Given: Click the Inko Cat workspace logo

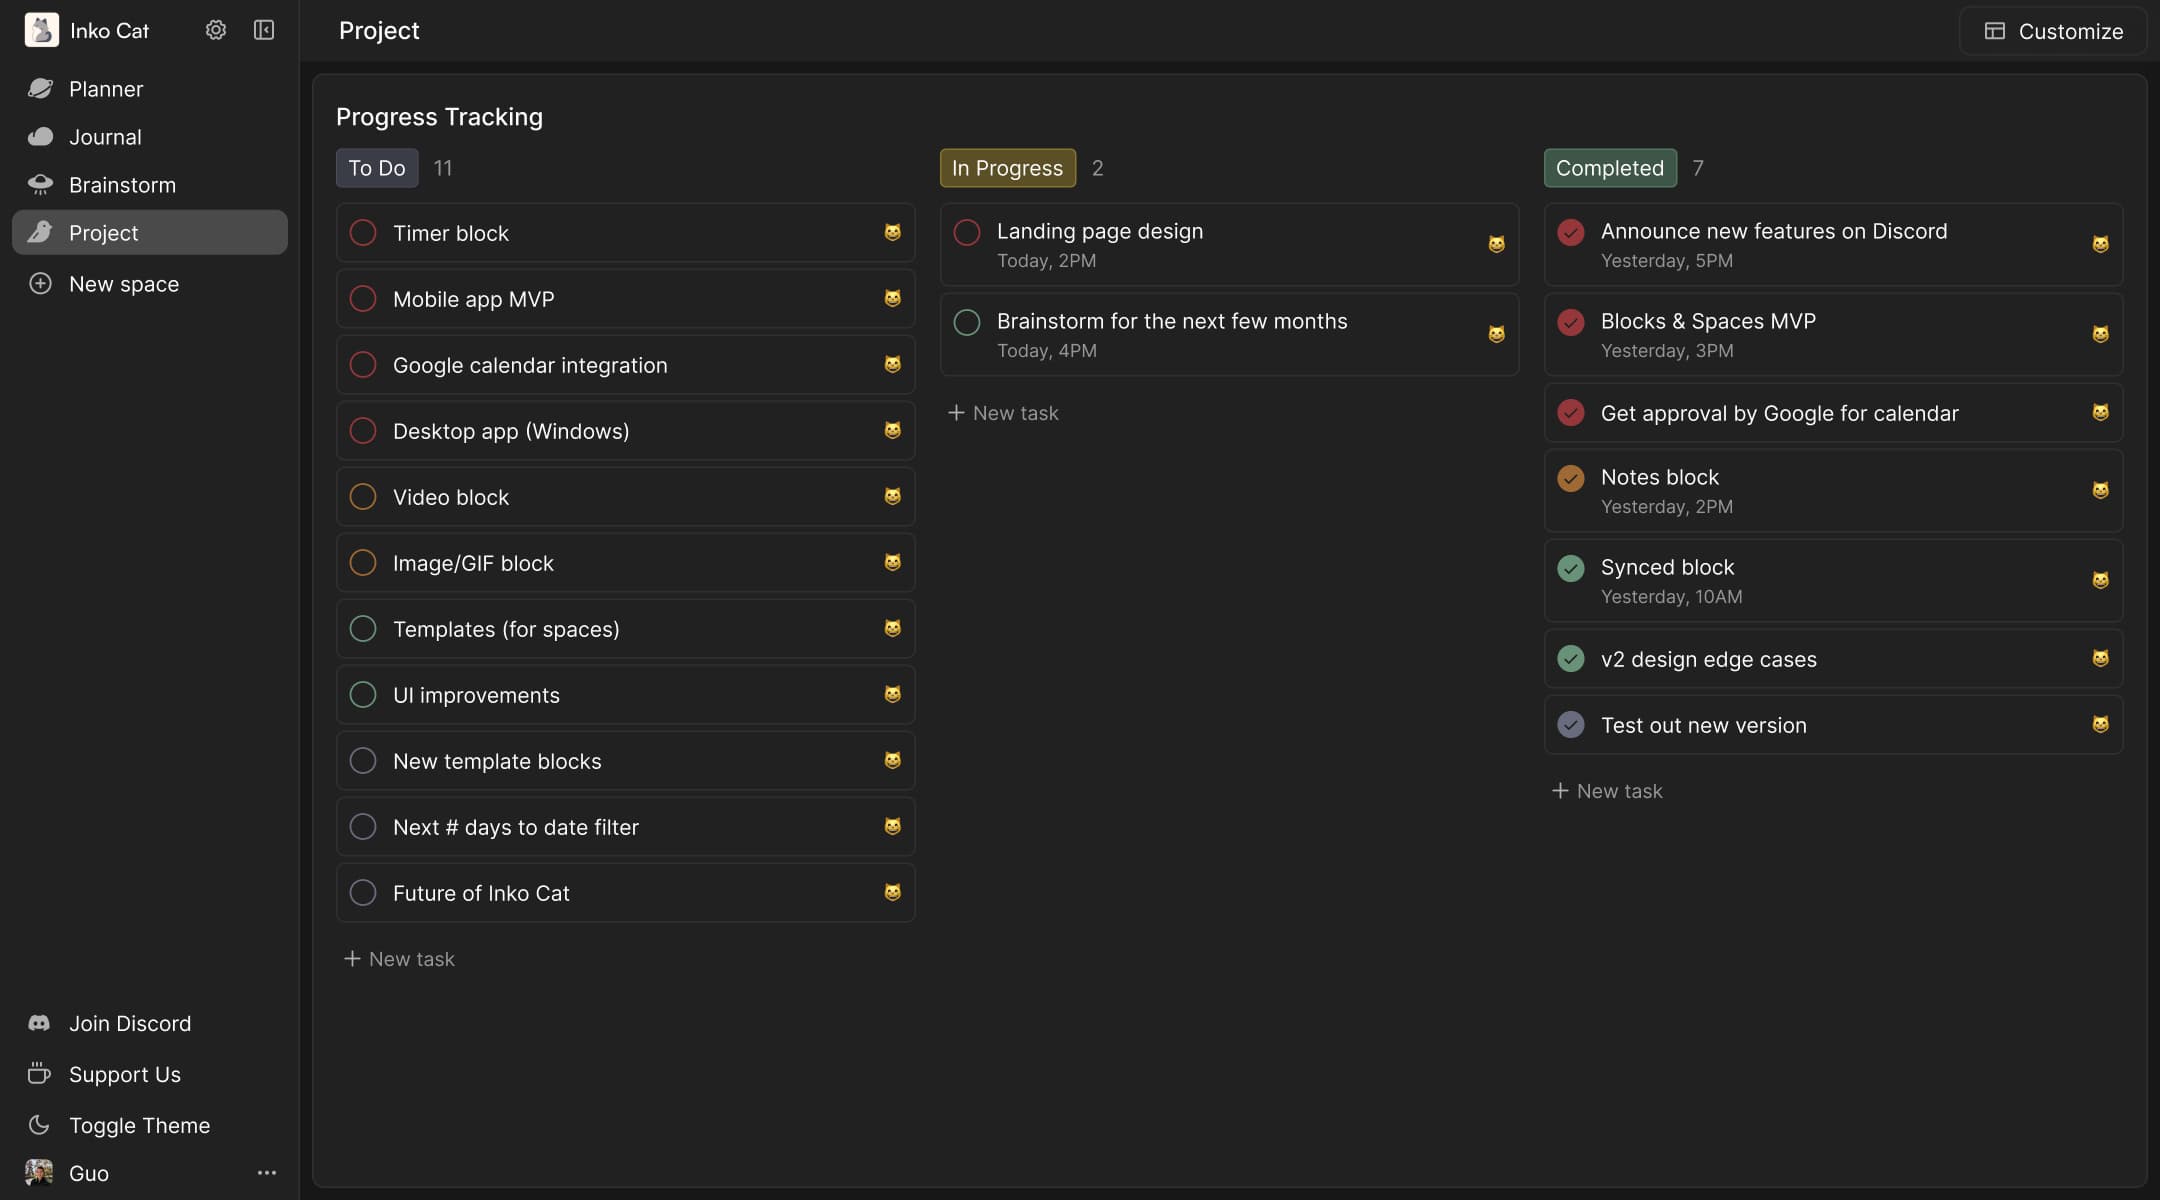Looking at the screenshot, I should pos(41,30).
